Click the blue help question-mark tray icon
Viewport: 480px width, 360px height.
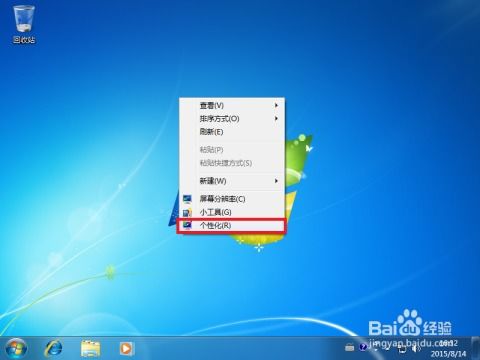pyautogui.click(x=363, y=347)
